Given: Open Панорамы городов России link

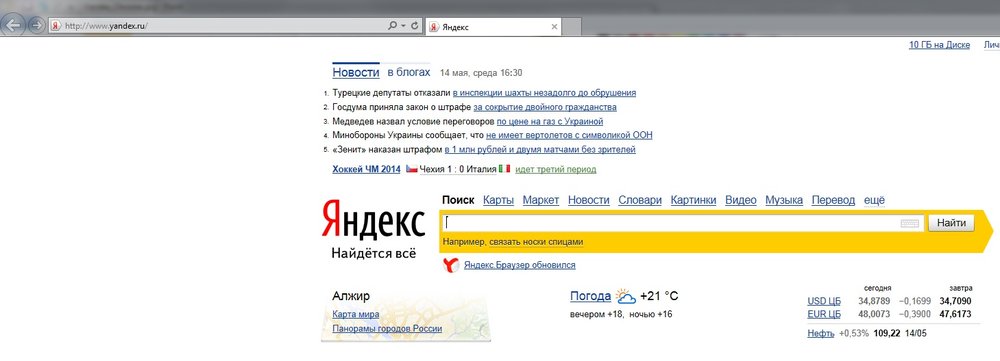Looking at the screenshot, I should (387, 329).
